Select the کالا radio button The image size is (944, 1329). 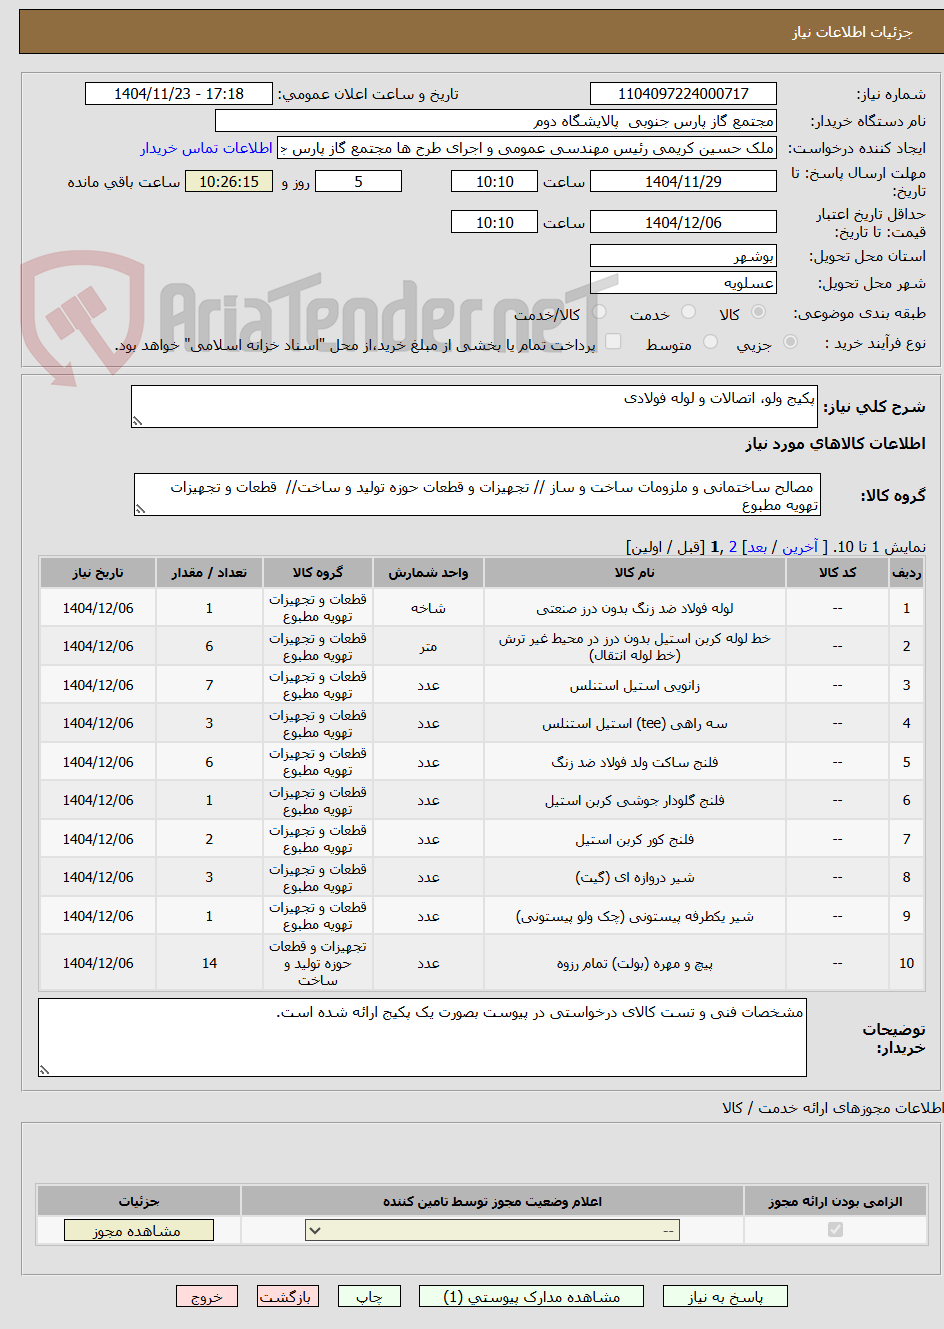[759, 313]
